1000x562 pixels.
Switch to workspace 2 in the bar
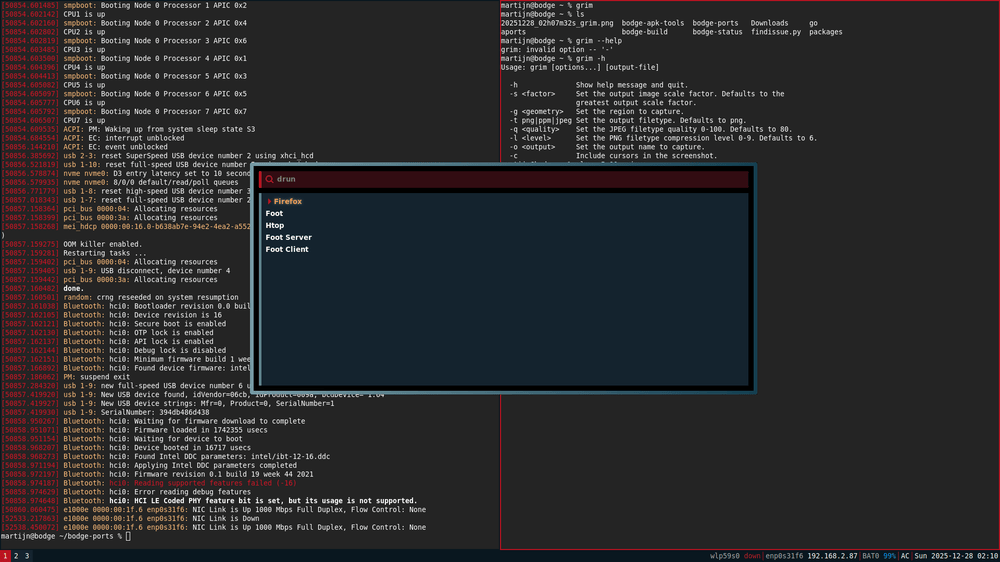[x=16, y=555]
